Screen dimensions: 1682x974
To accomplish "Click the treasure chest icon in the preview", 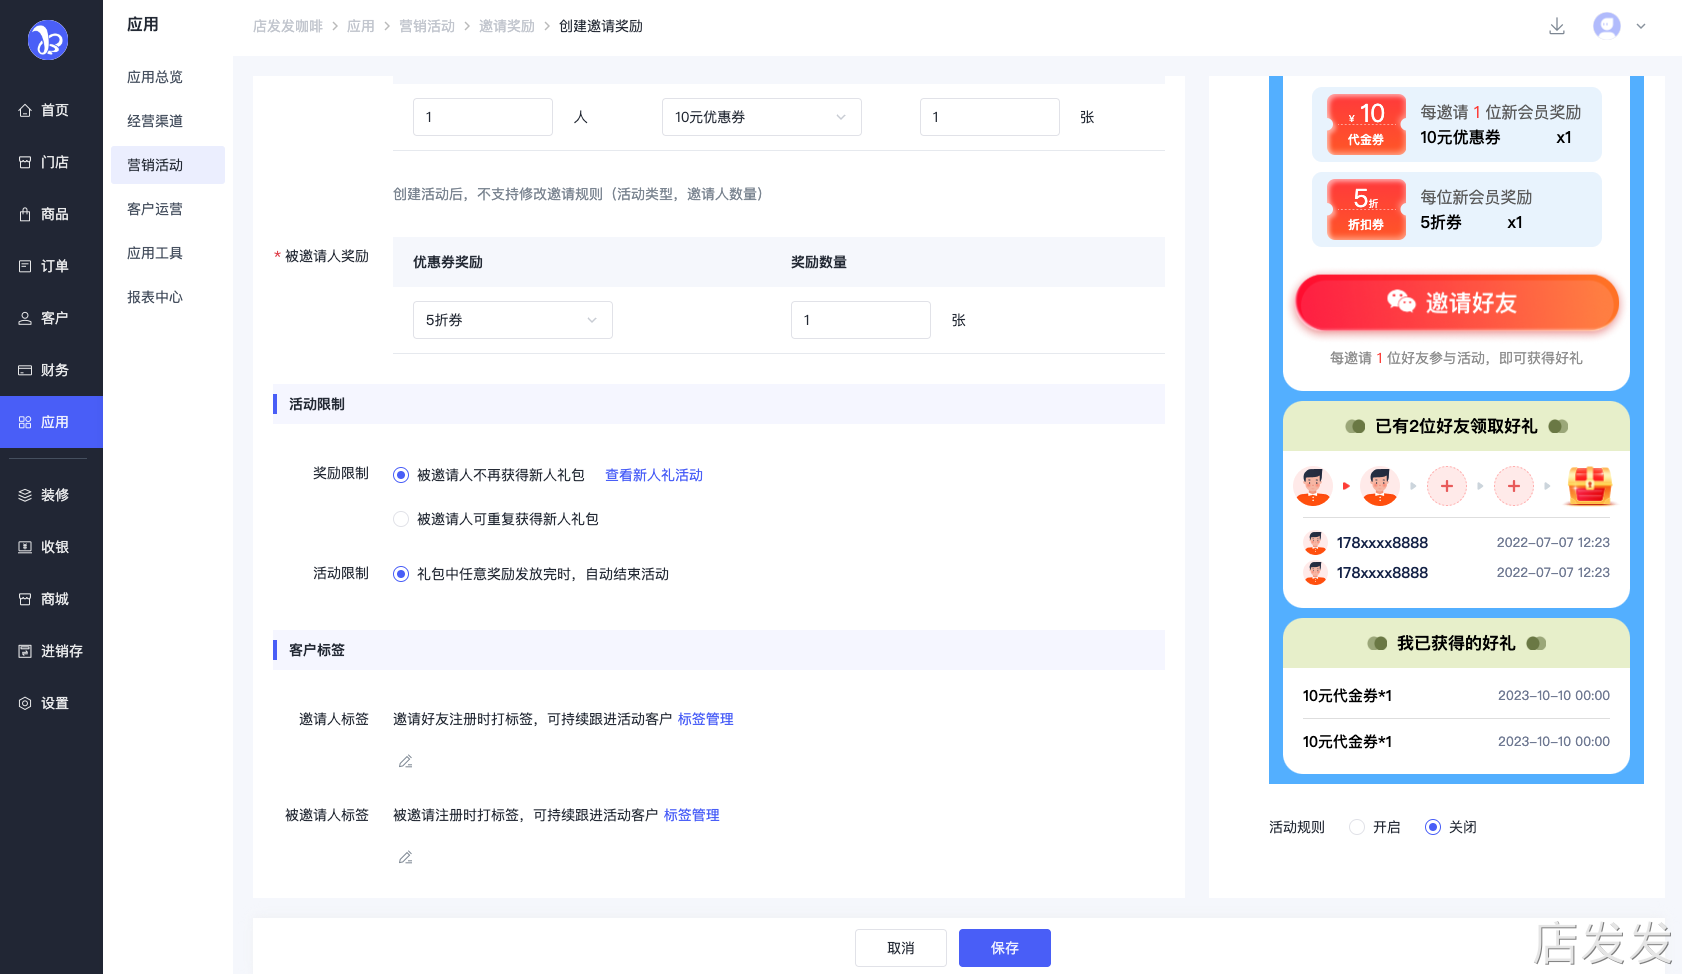I will coord(1589,486).
